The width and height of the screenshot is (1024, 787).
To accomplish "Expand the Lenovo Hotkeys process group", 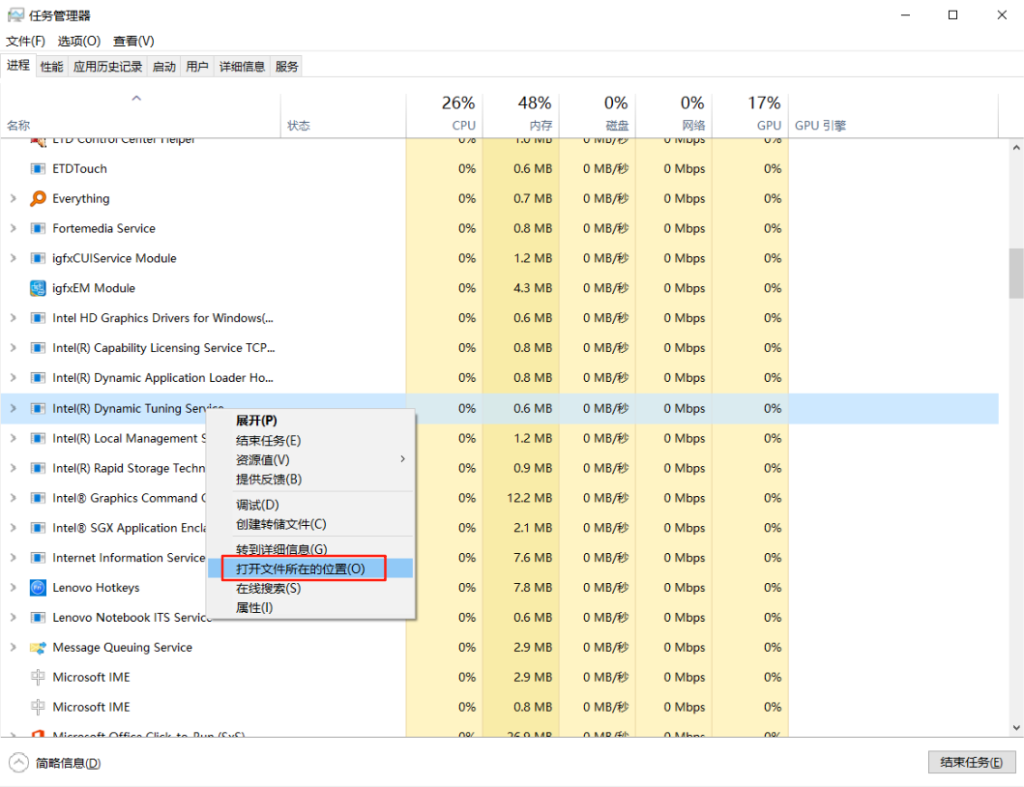I will (13, 588).
